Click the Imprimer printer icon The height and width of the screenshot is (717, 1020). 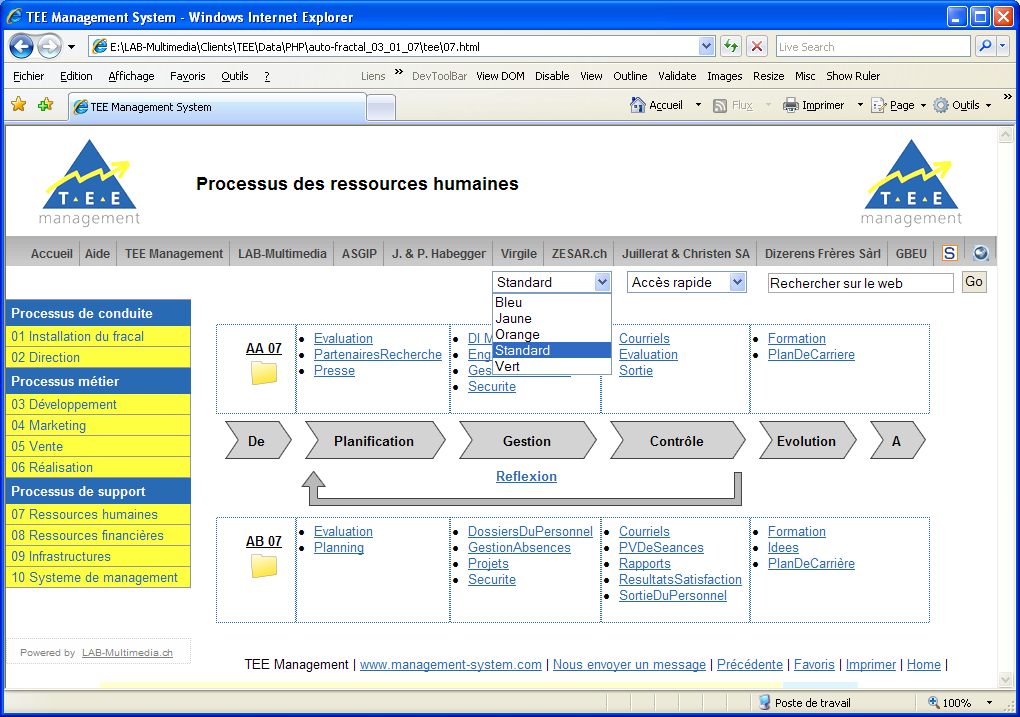[790, 105]
